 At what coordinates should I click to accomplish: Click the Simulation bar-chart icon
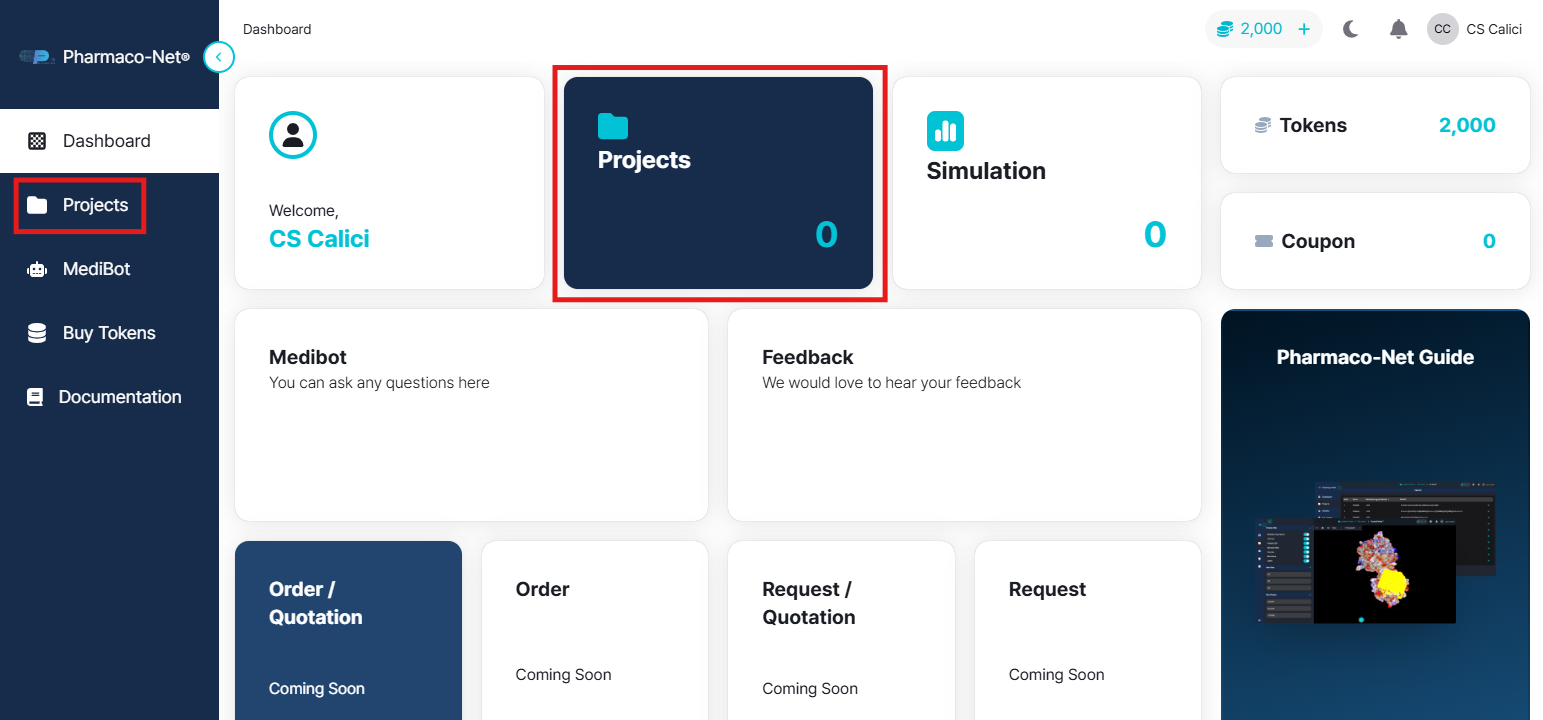[x=945, y=131]
